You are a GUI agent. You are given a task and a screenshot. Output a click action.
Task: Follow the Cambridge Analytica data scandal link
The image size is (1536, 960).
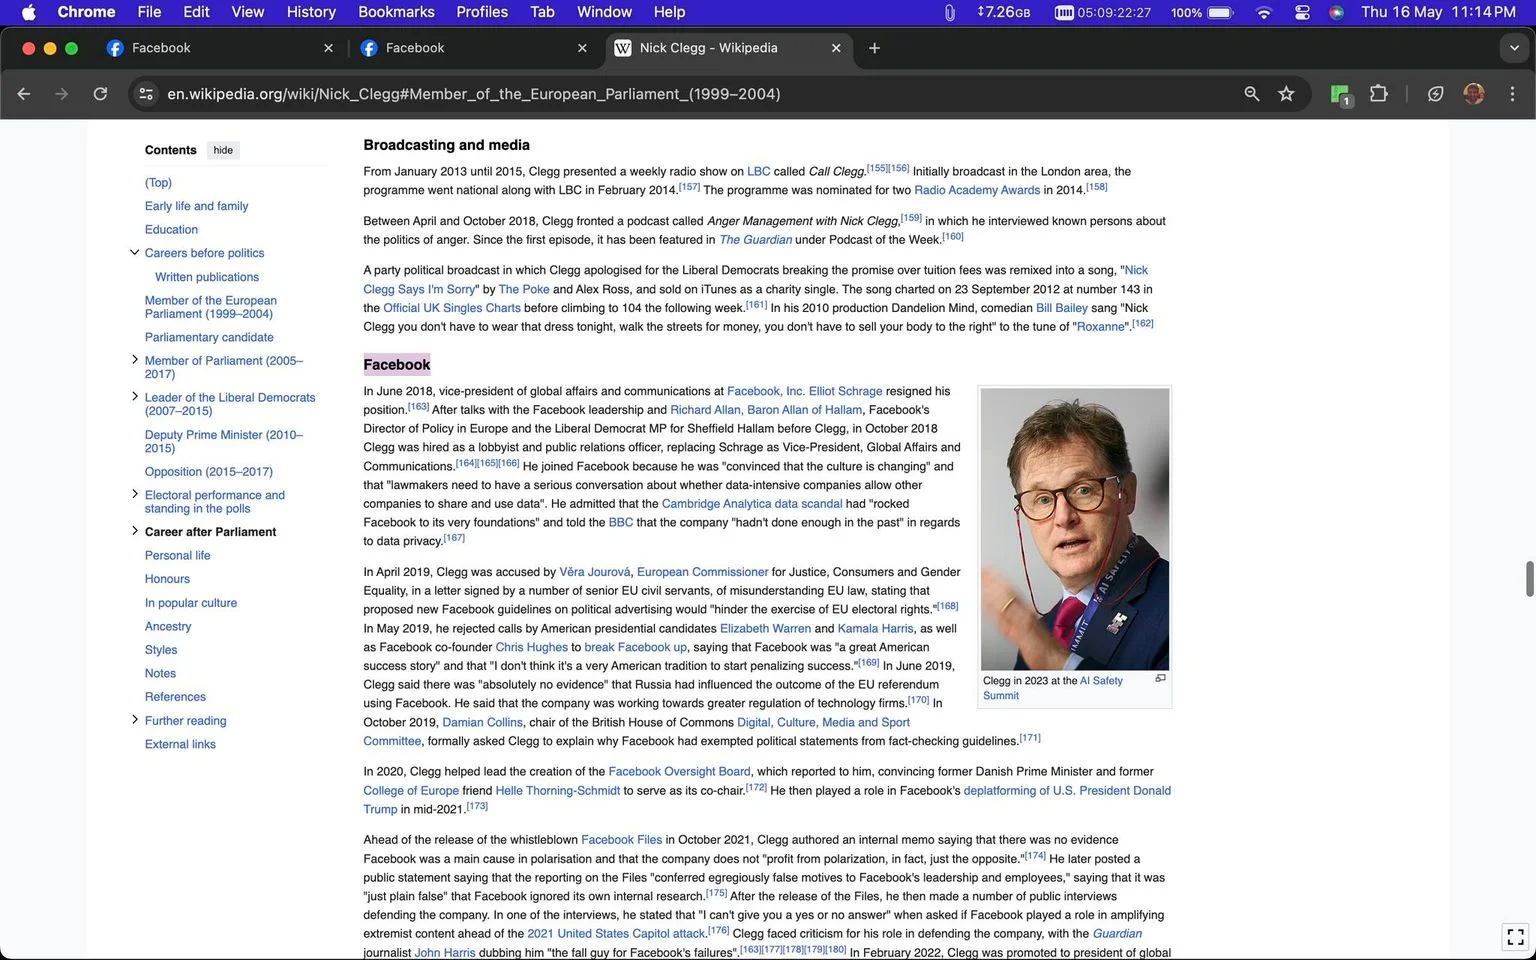tap(752, 504)
